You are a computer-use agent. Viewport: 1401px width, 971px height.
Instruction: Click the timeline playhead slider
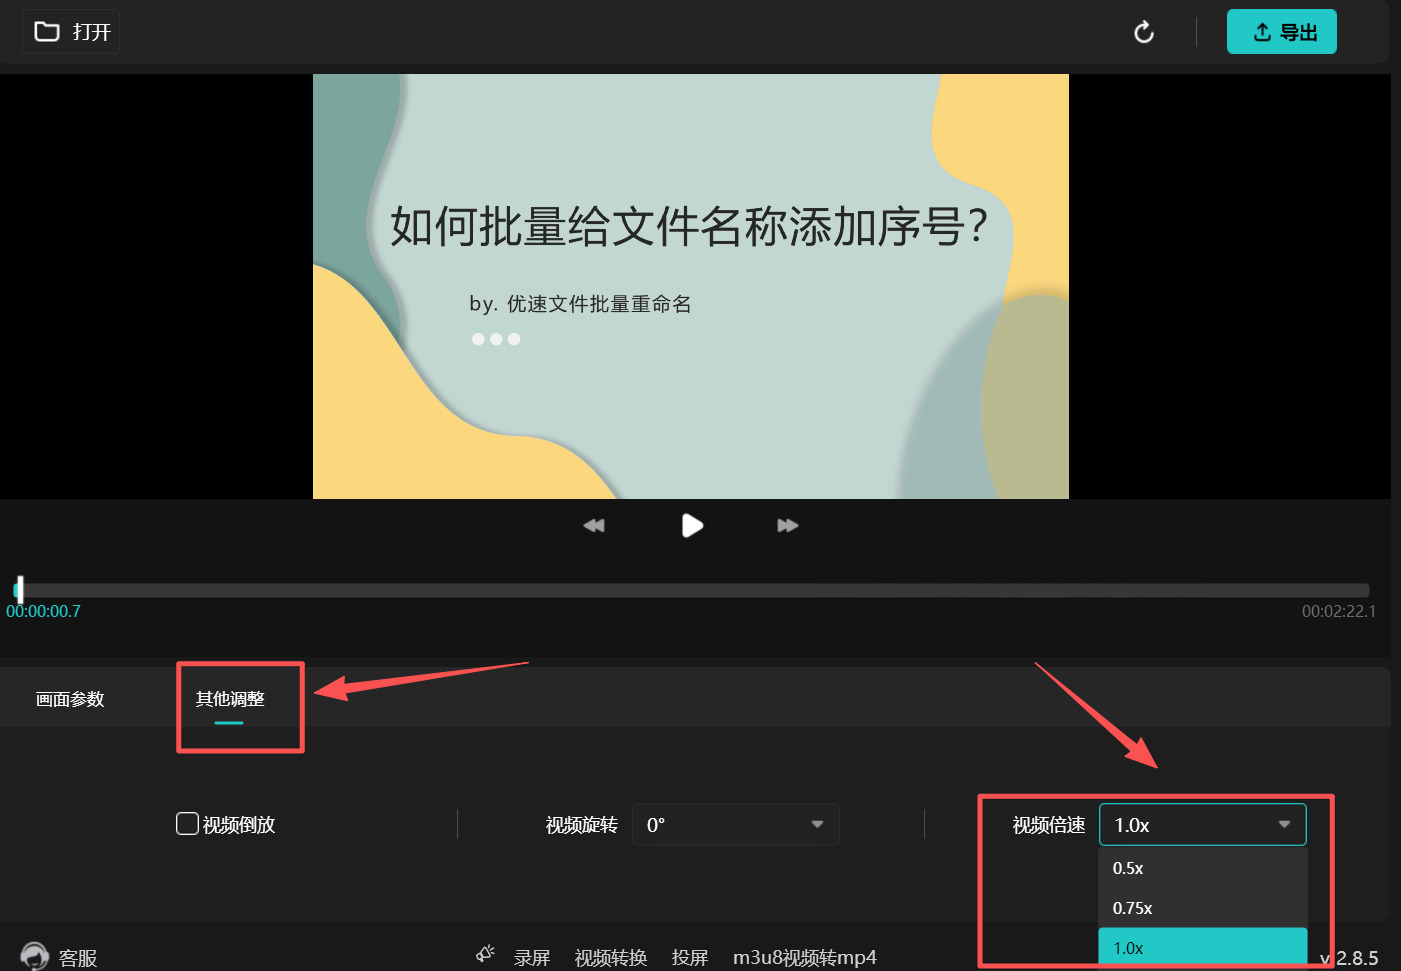pos(18,589)
